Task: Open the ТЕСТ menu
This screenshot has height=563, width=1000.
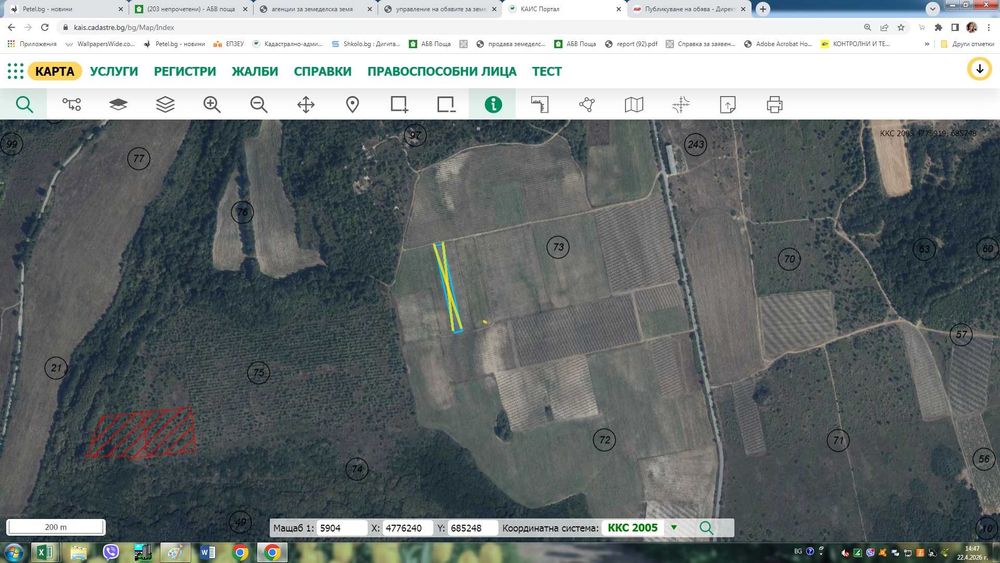Action: click(547, 71)
